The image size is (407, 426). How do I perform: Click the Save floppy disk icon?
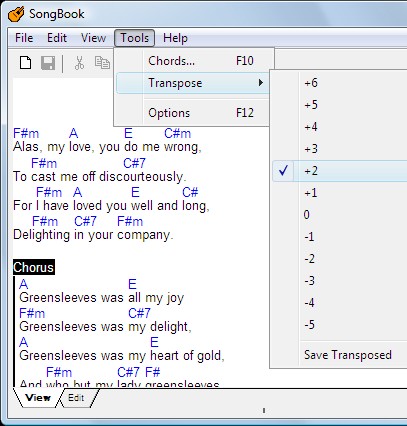48,63
